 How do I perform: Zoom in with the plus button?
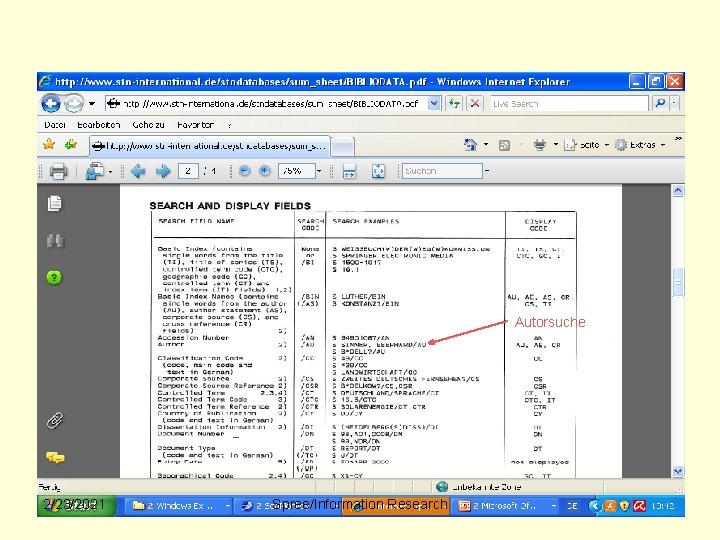[x=264, y=171]
